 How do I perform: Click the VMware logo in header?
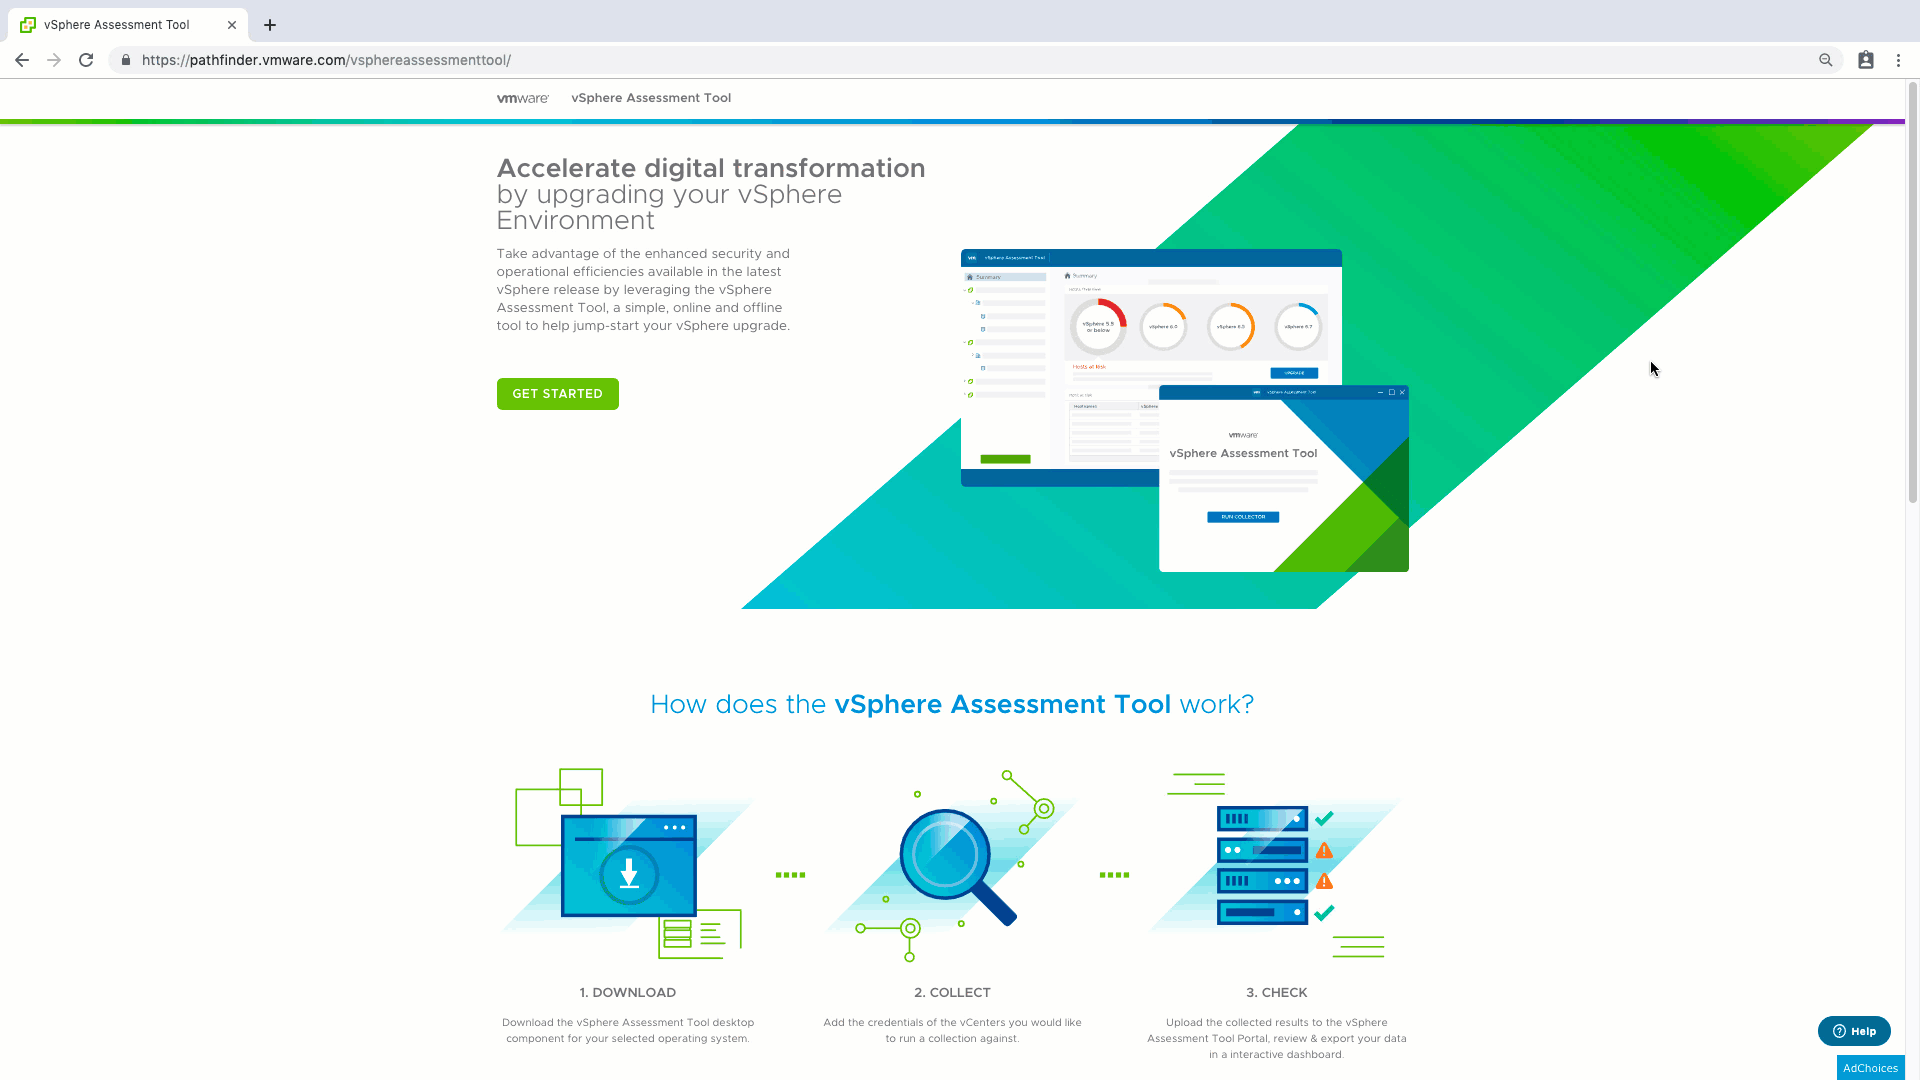click(522, 98)
